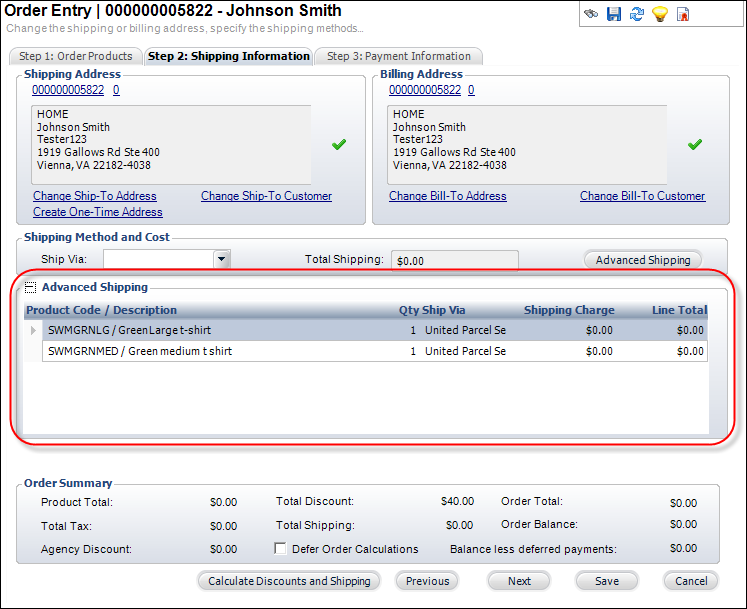
Task: Click the green checkmark beside Billing Address
Action: pyautogui.click(x=695, y=144)
